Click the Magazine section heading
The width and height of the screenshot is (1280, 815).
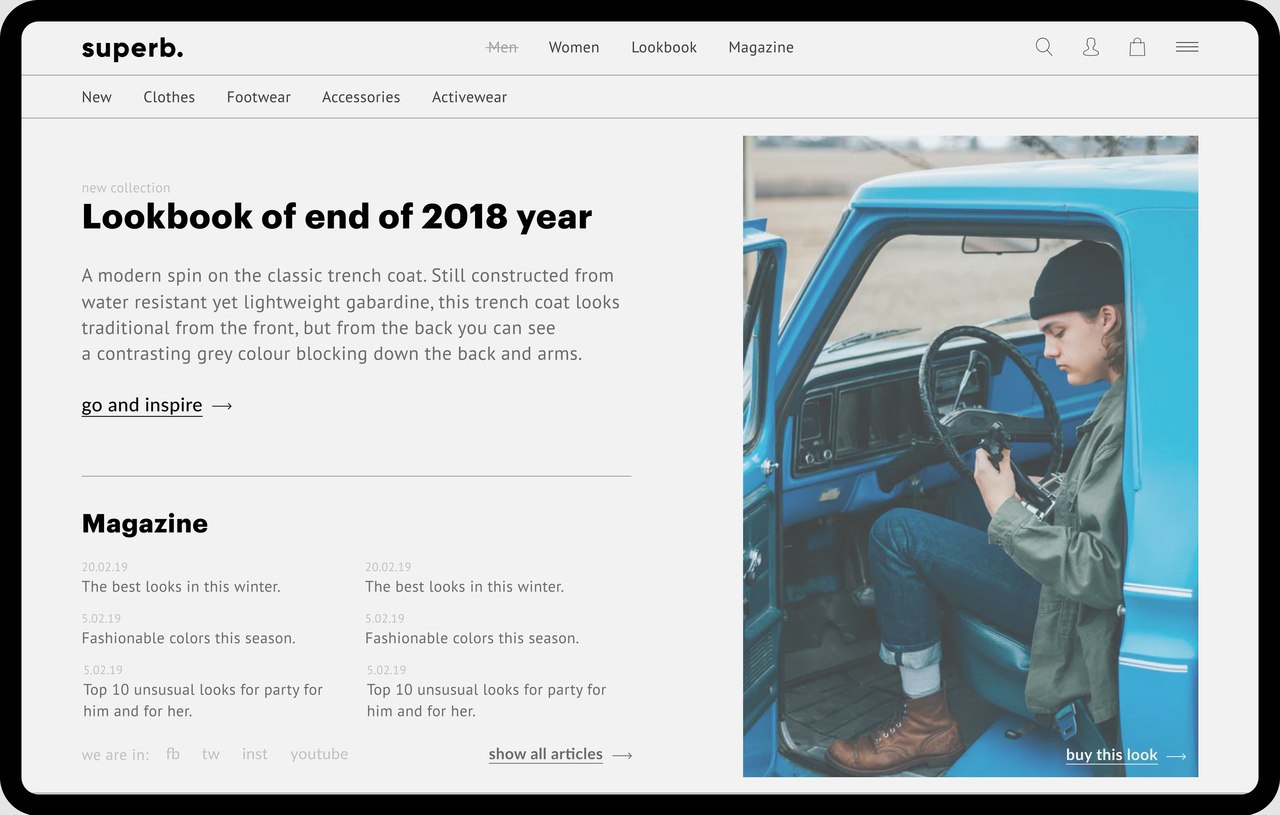pos(145,523)
